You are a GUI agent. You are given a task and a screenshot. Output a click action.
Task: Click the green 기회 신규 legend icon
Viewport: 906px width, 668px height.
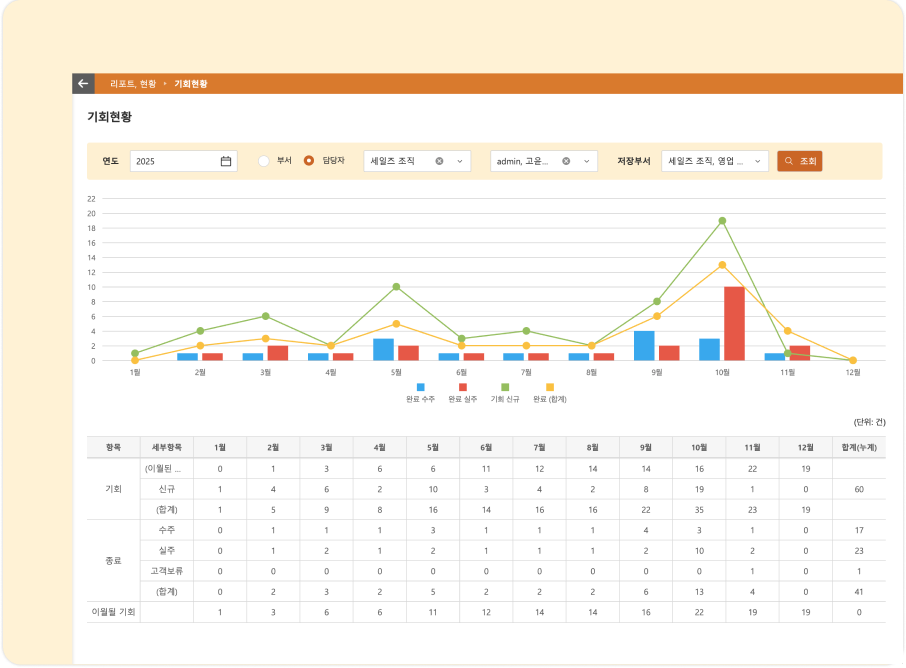tap(505, 387)
